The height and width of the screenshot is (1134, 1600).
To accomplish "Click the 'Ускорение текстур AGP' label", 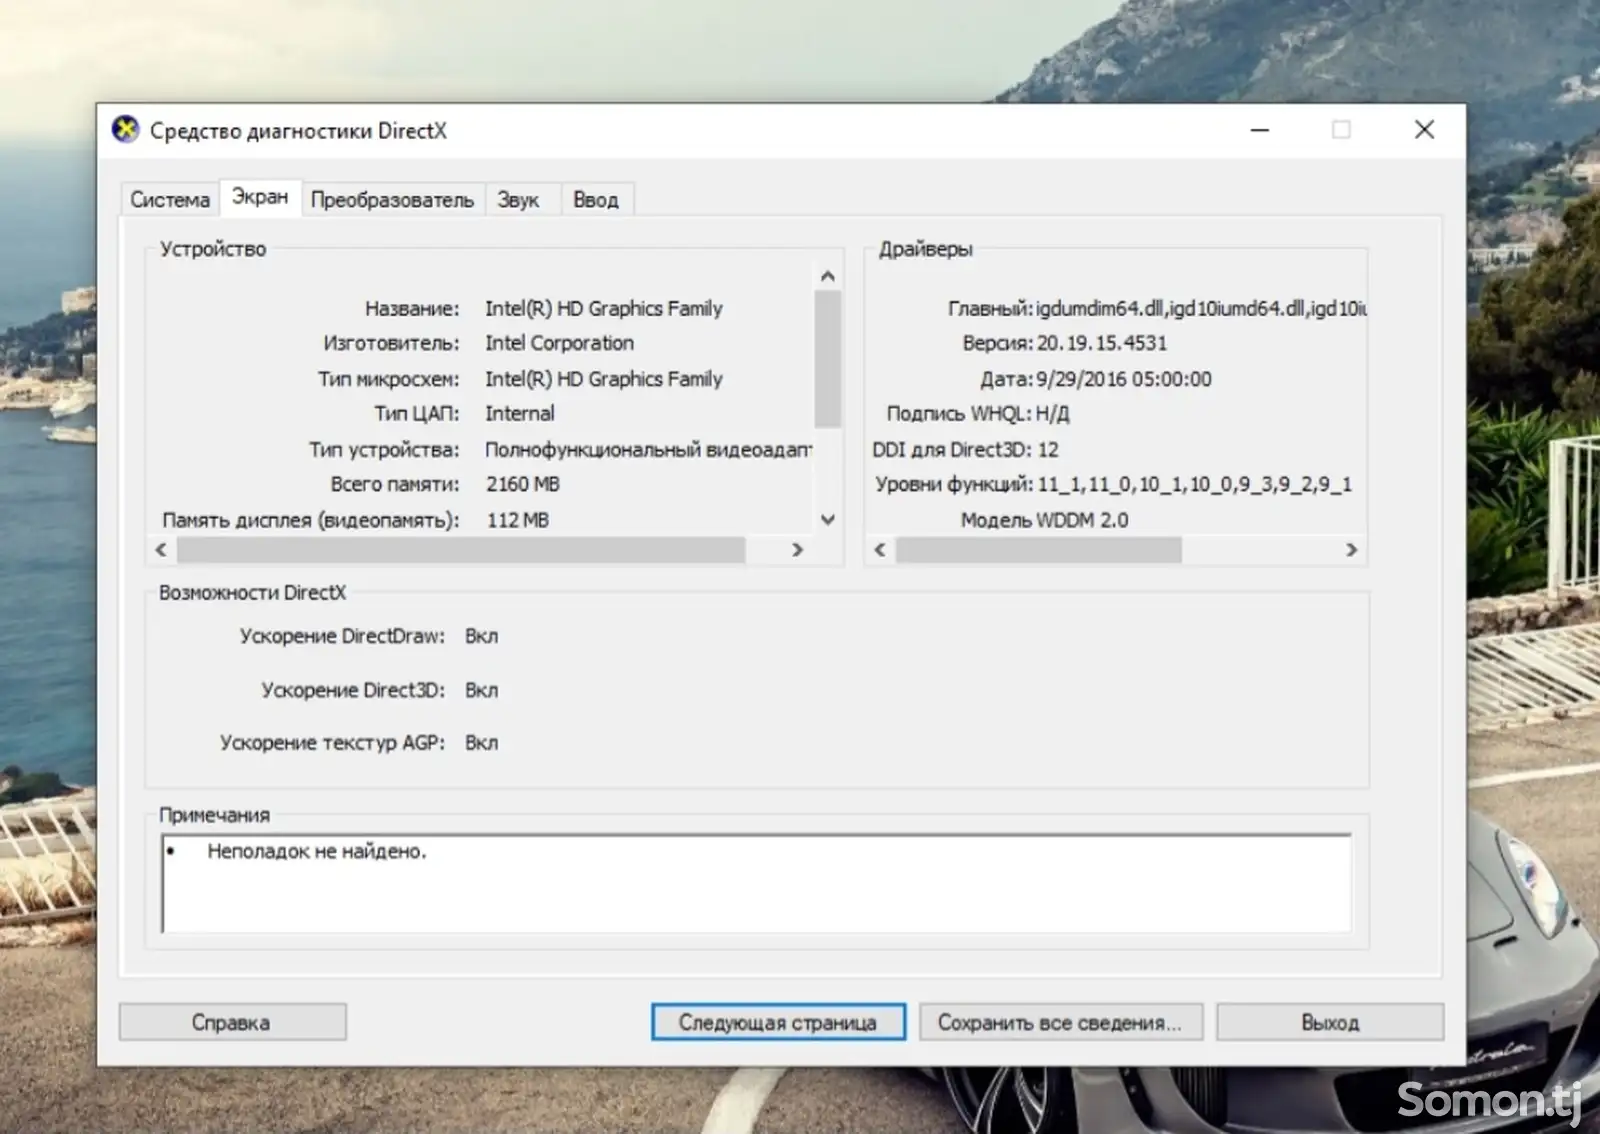I will click(332, 743).
